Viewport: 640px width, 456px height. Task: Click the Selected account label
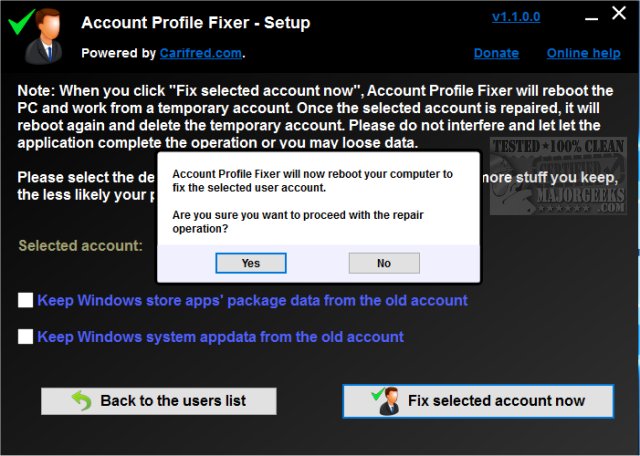(81, 245)
